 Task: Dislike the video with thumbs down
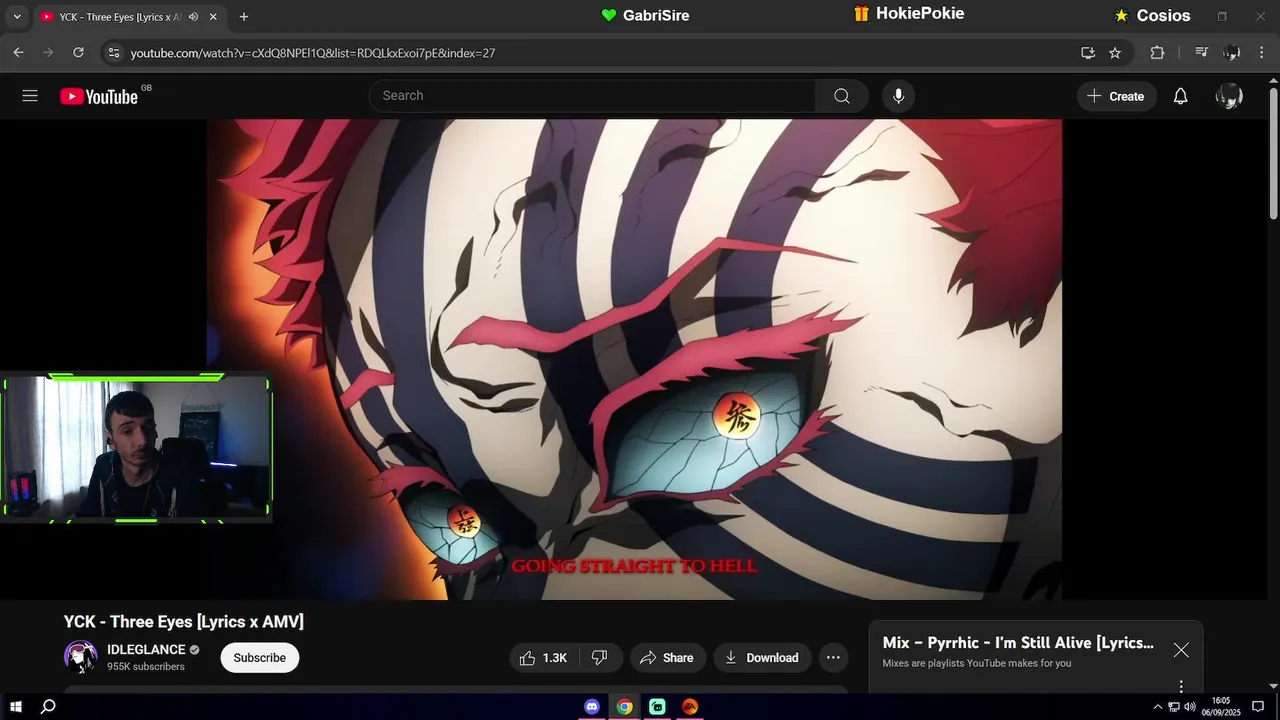[x=600, y=657]
